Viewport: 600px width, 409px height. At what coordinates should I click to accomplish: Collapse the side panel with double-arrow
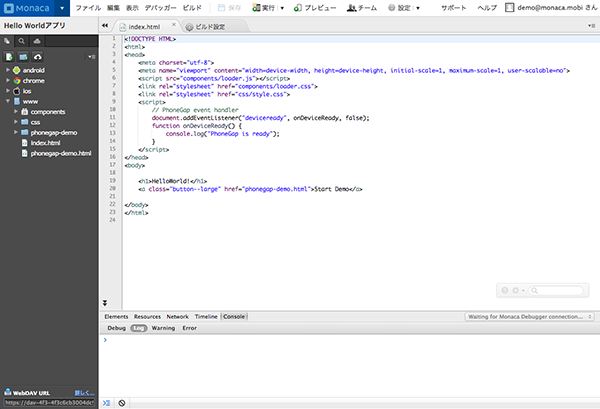105,24
